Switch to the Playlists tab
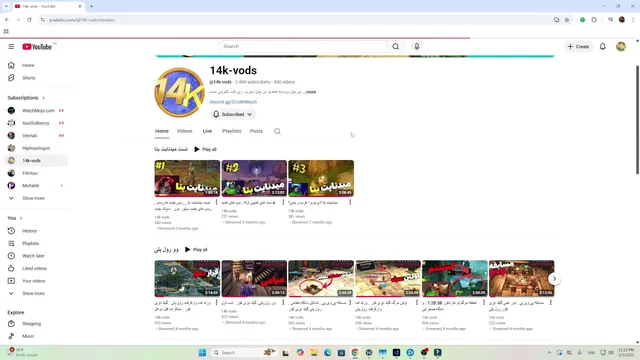The image size is (640, 360). tap(231, 131)
